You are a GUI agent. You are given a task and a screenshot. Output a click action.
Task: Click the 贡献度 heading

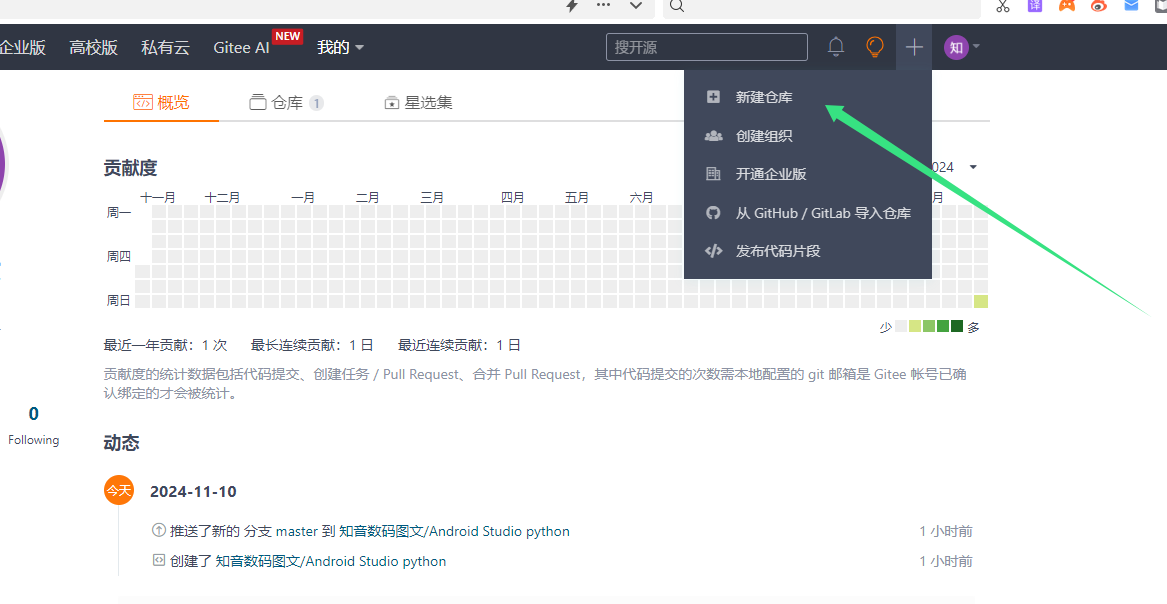click(x=130, y=168)
